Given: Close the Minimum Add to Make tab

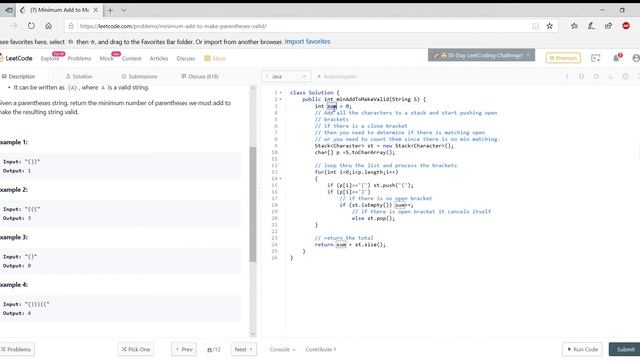Looking at the screenshot, I should tap(96, 10).
